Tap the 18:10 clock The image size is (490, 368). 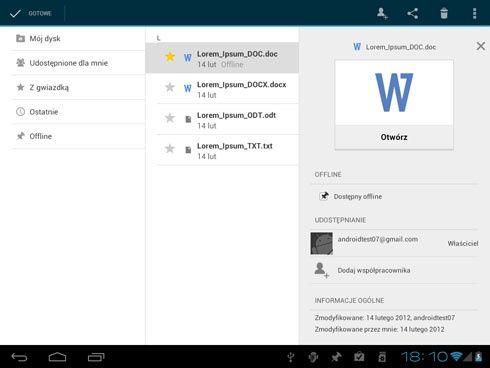coord(424,357)
